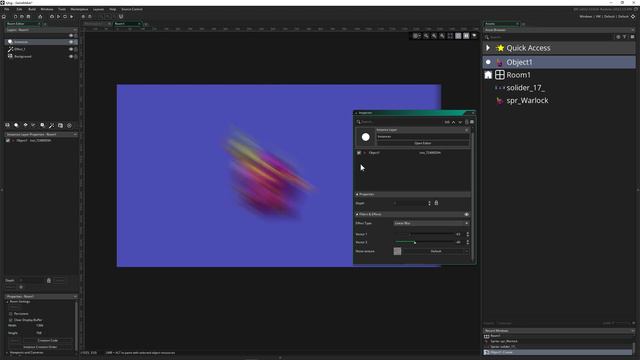Image resolution: width=640 pixels, height=360 pixels.
Task: Click Create Asset Layer icon below layers
Action: click(42, 125)
